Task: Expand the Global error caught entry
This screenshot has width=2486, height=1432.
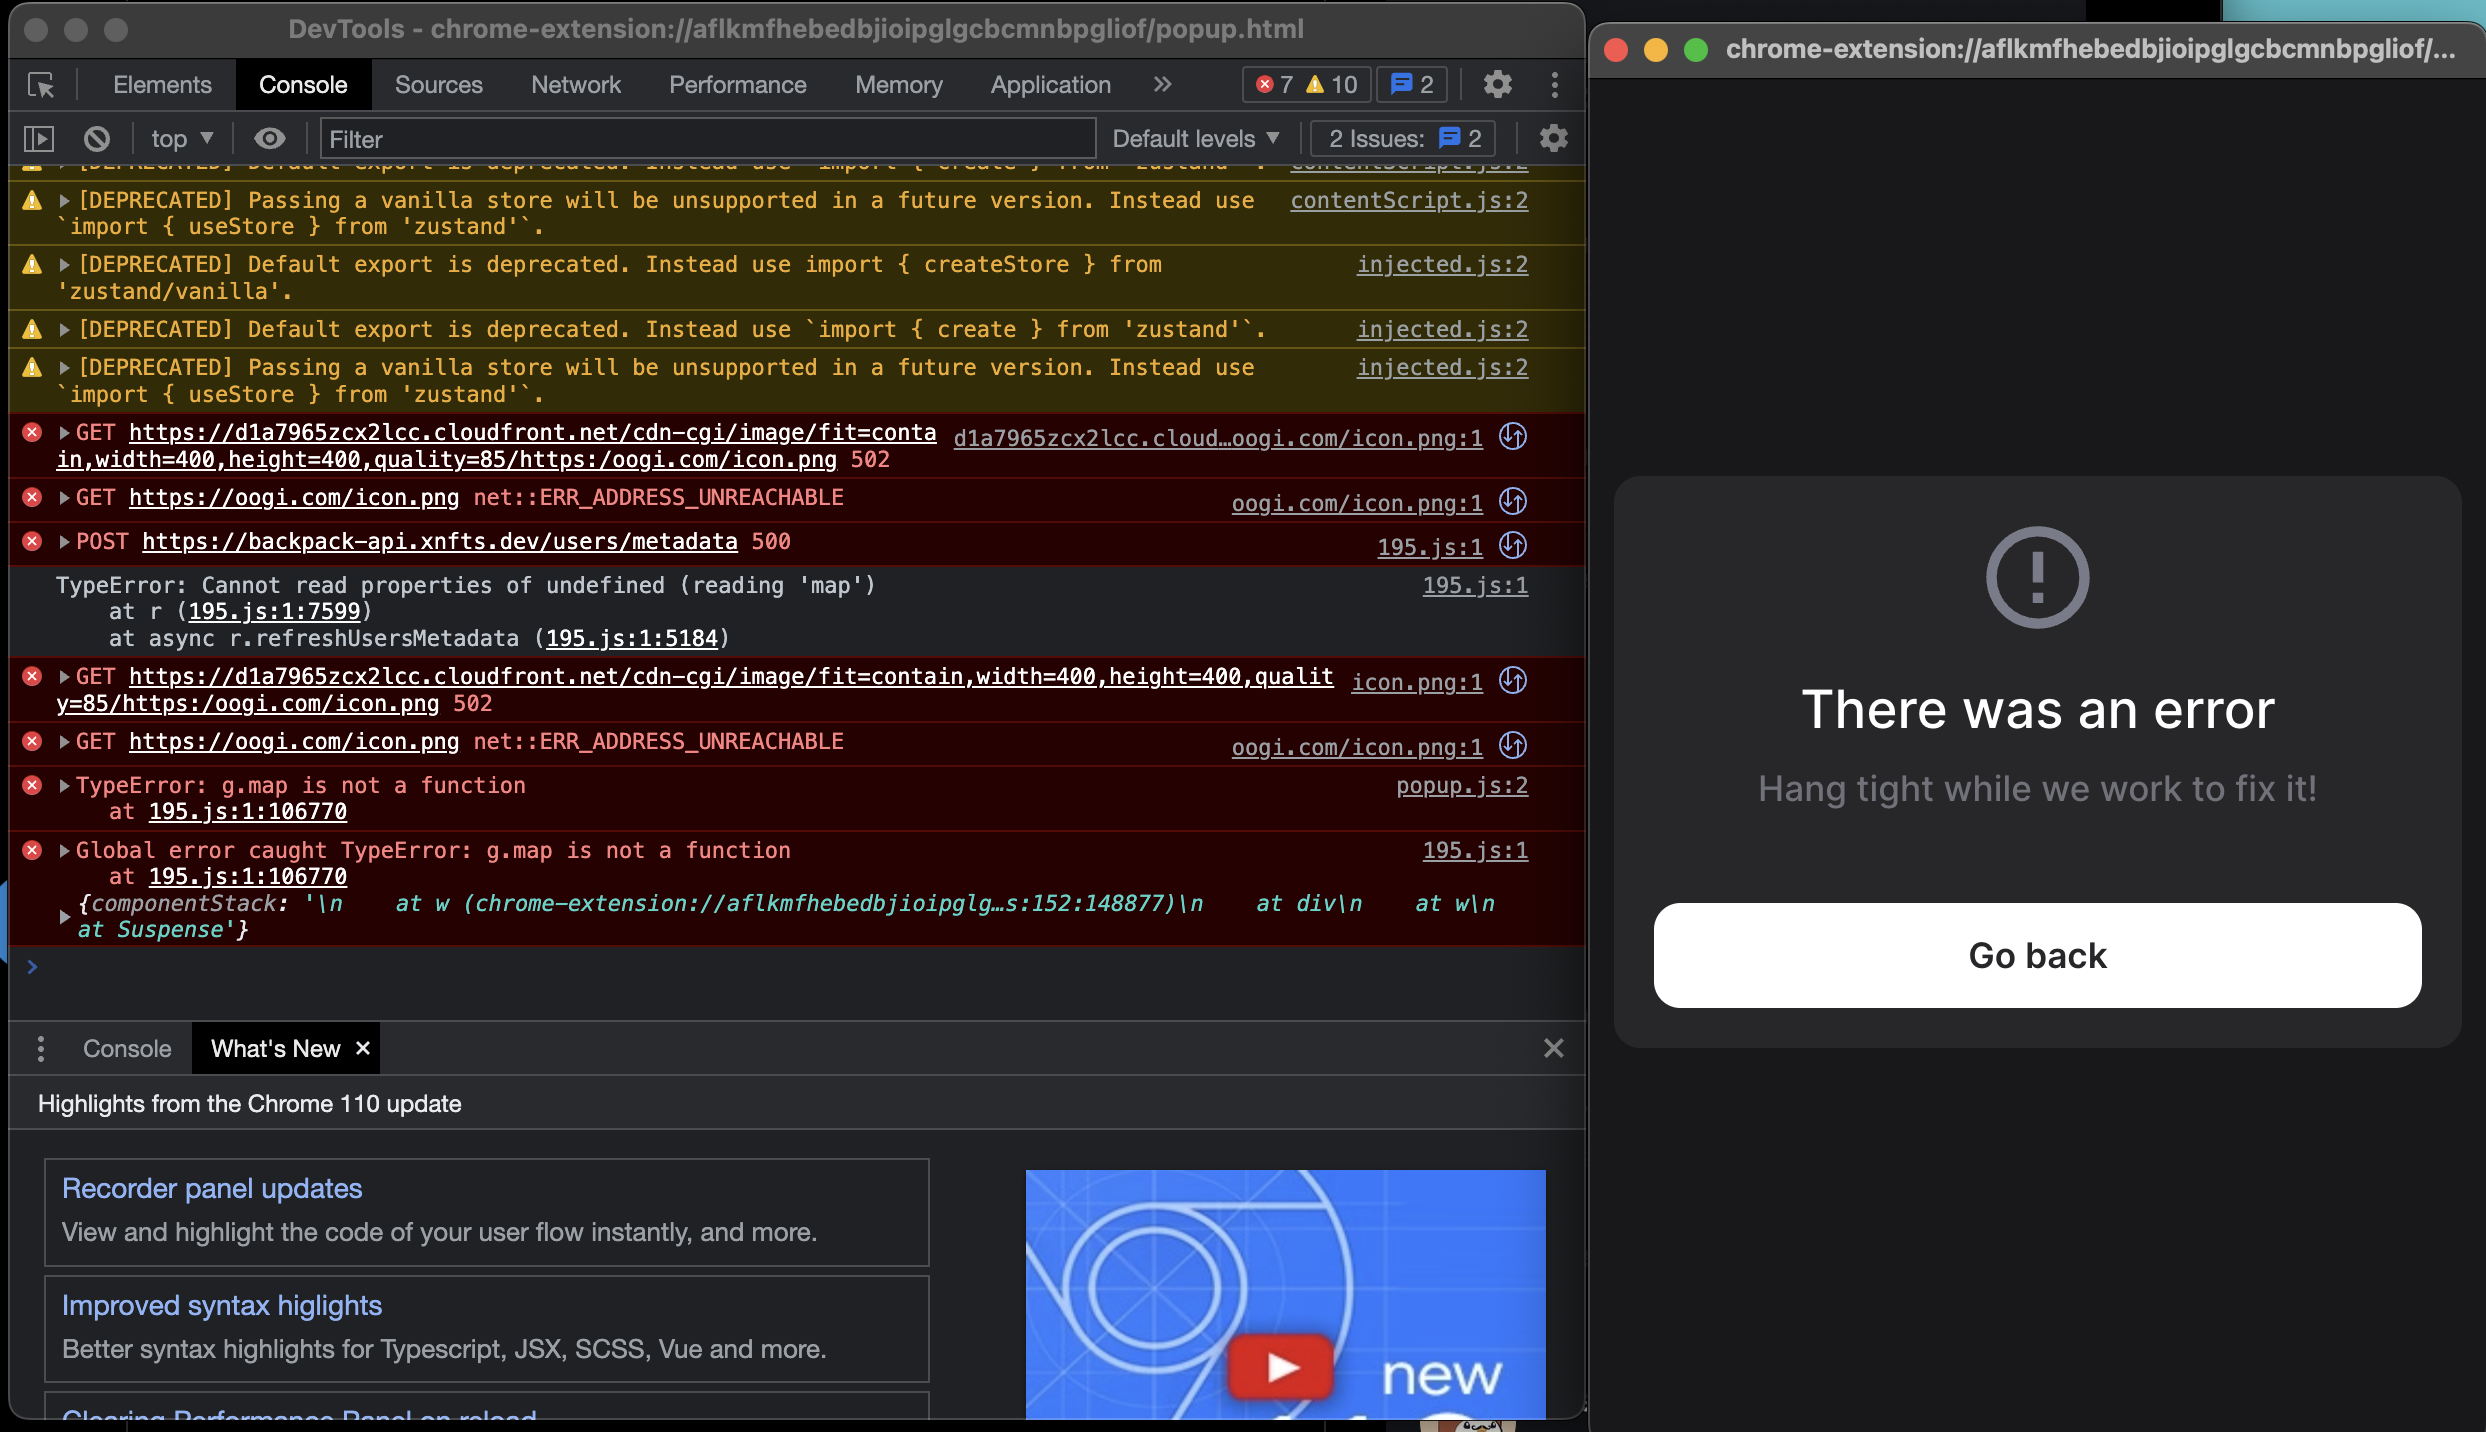Action: (x=64, y=851)
